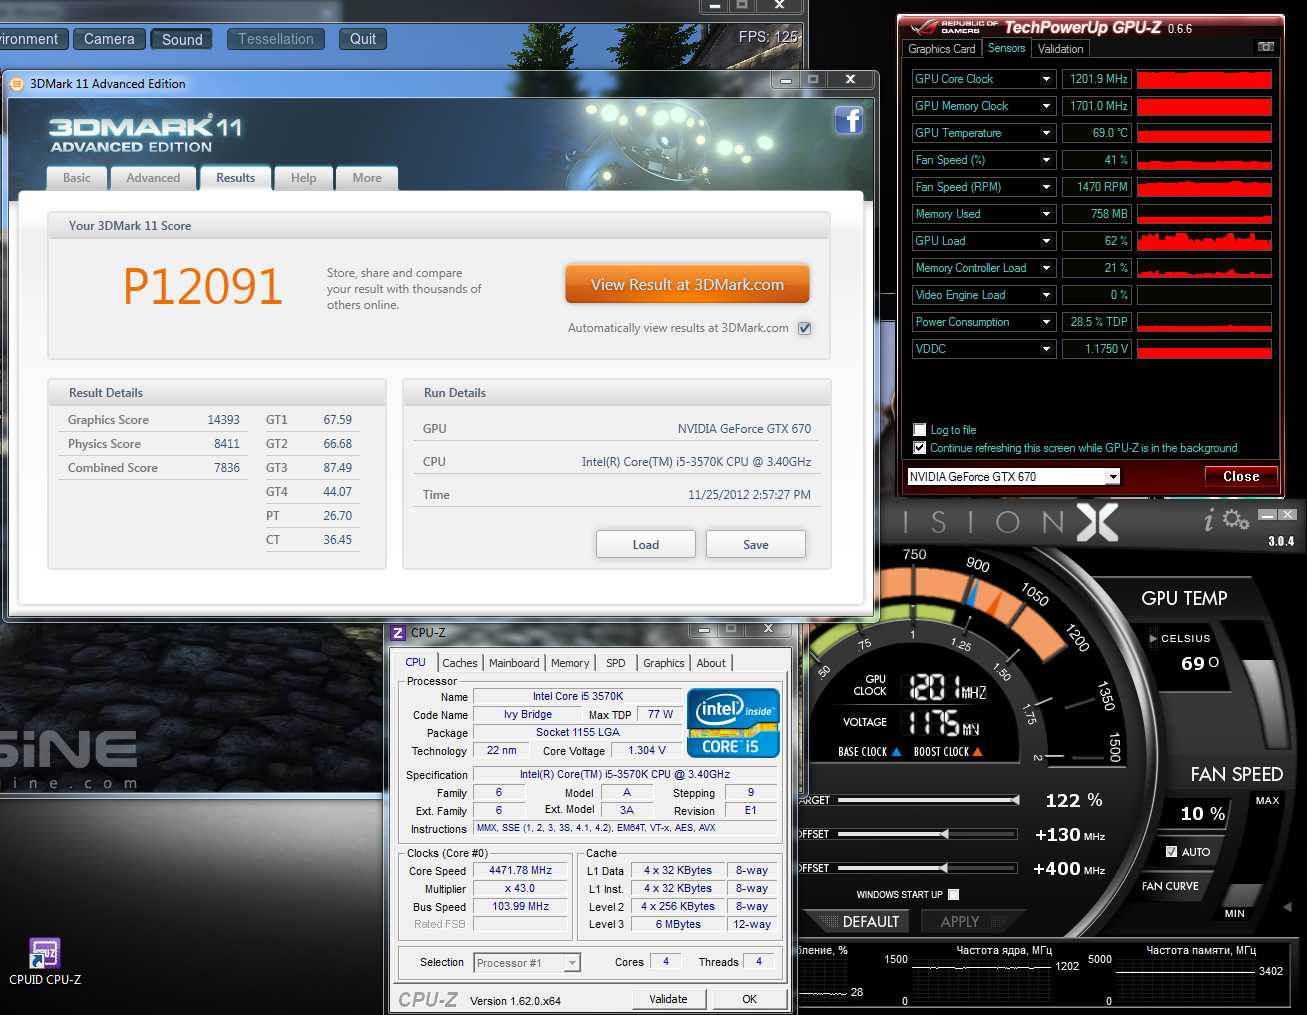
Task: Switch to the Basic tab in 3DMark 11
Action: pyautogui.click(x=77, y=178)
